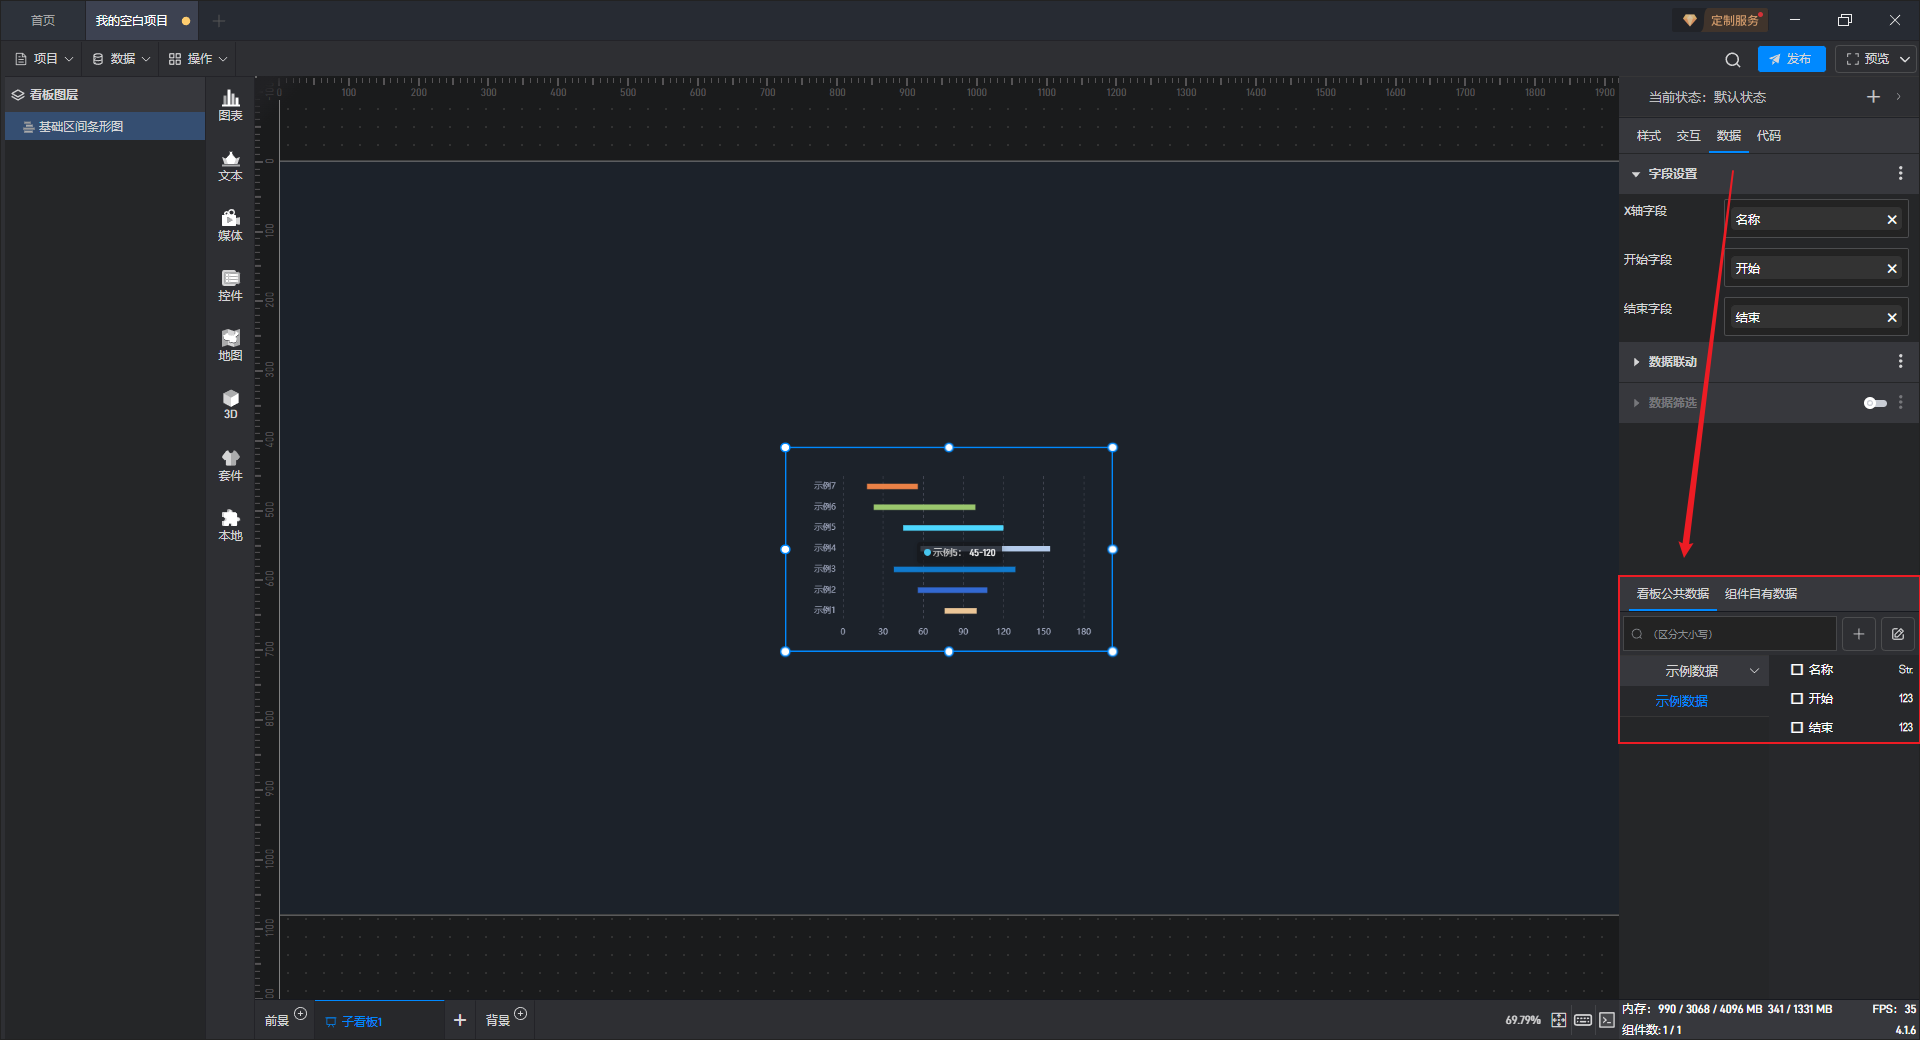Open the 3D components icon
1920x1040 pixels.
click(230, 404)
